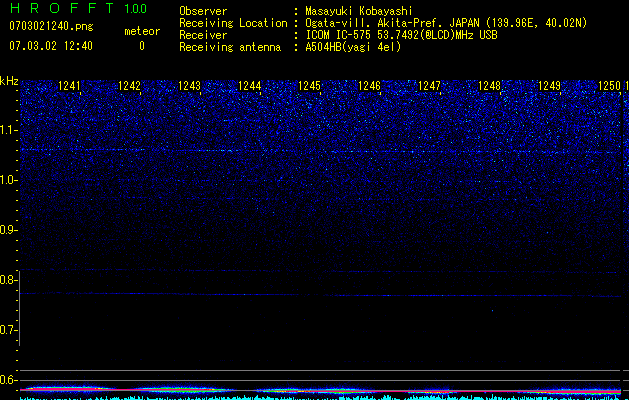This screenshot has height=400, width=629.
Task: Click the 1241 time marker
Action: pos(69,86)
